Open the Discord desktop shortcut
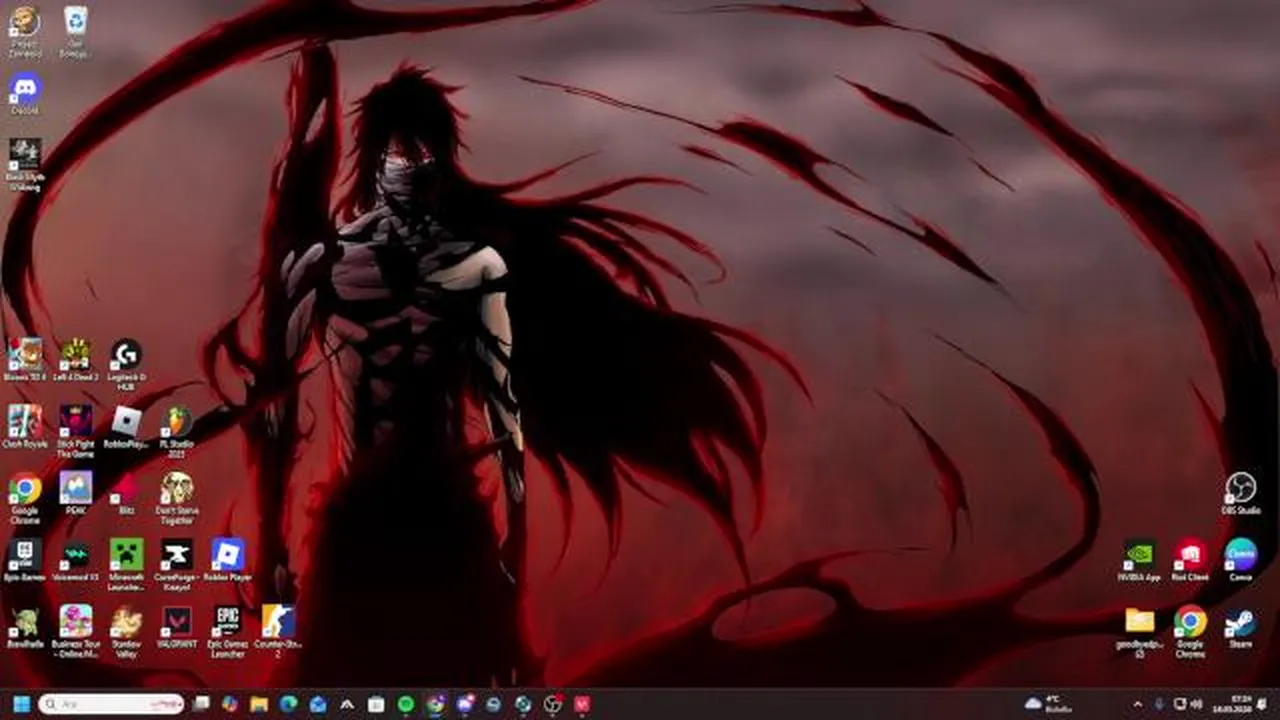 tap(25, 91)
